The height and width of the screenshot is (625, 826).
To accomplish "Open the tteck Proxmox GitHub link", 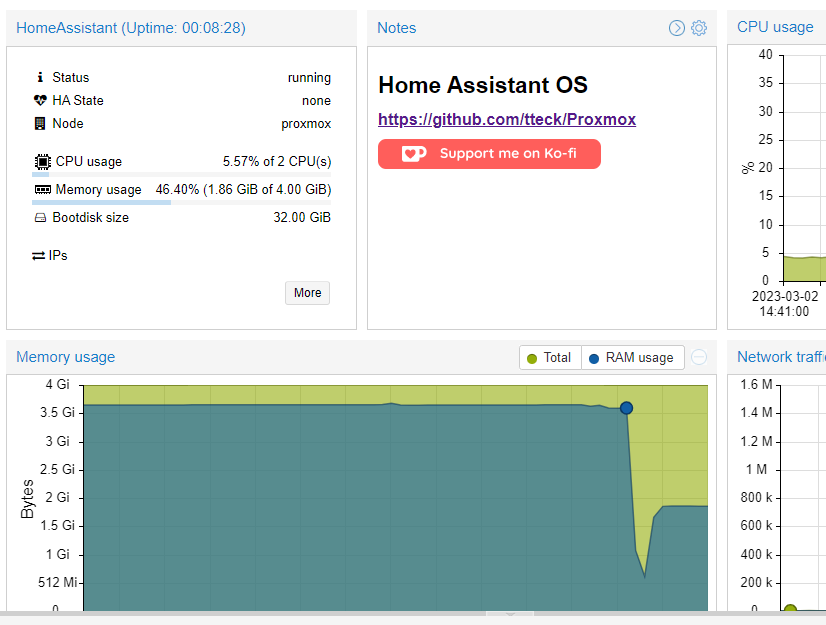I will pyautogui.click(x=507, y=119).
